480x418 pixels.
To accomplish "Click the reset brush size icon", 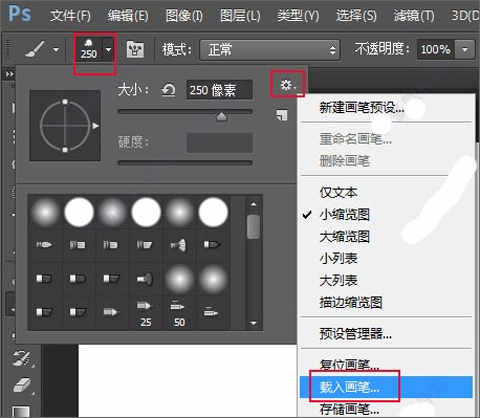I will tap(168, 90).
